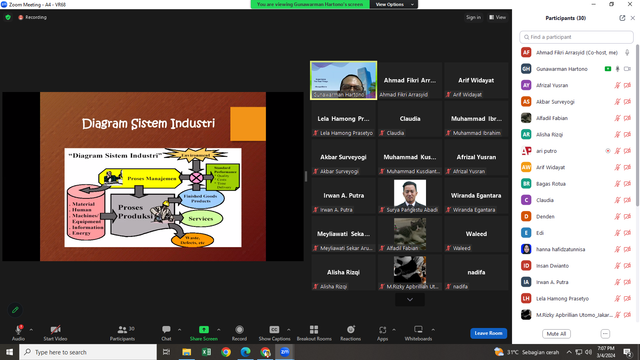640x360 pixels.
Task: Toggle Akbar Surveyogi's muted microphone
Action: click(618, 102)
